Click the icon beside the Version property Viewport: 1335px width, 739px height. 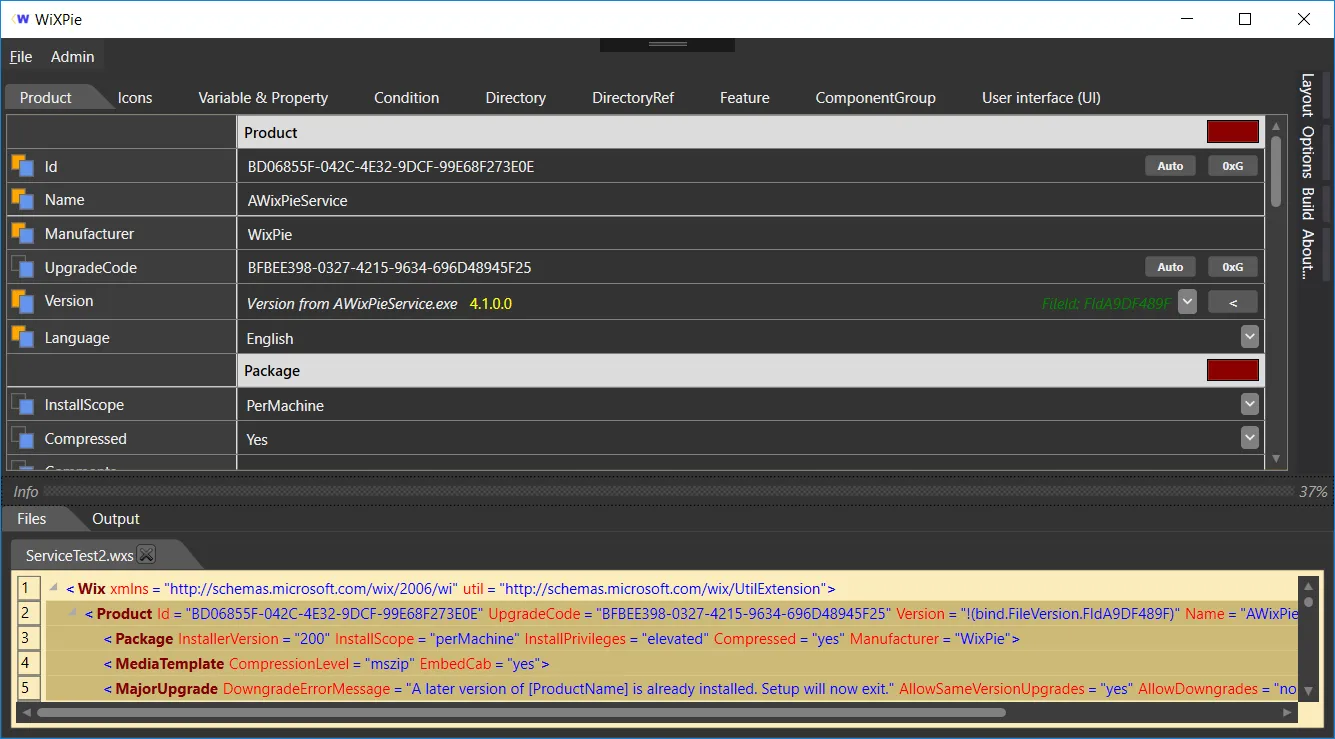(x=22, y=300)
